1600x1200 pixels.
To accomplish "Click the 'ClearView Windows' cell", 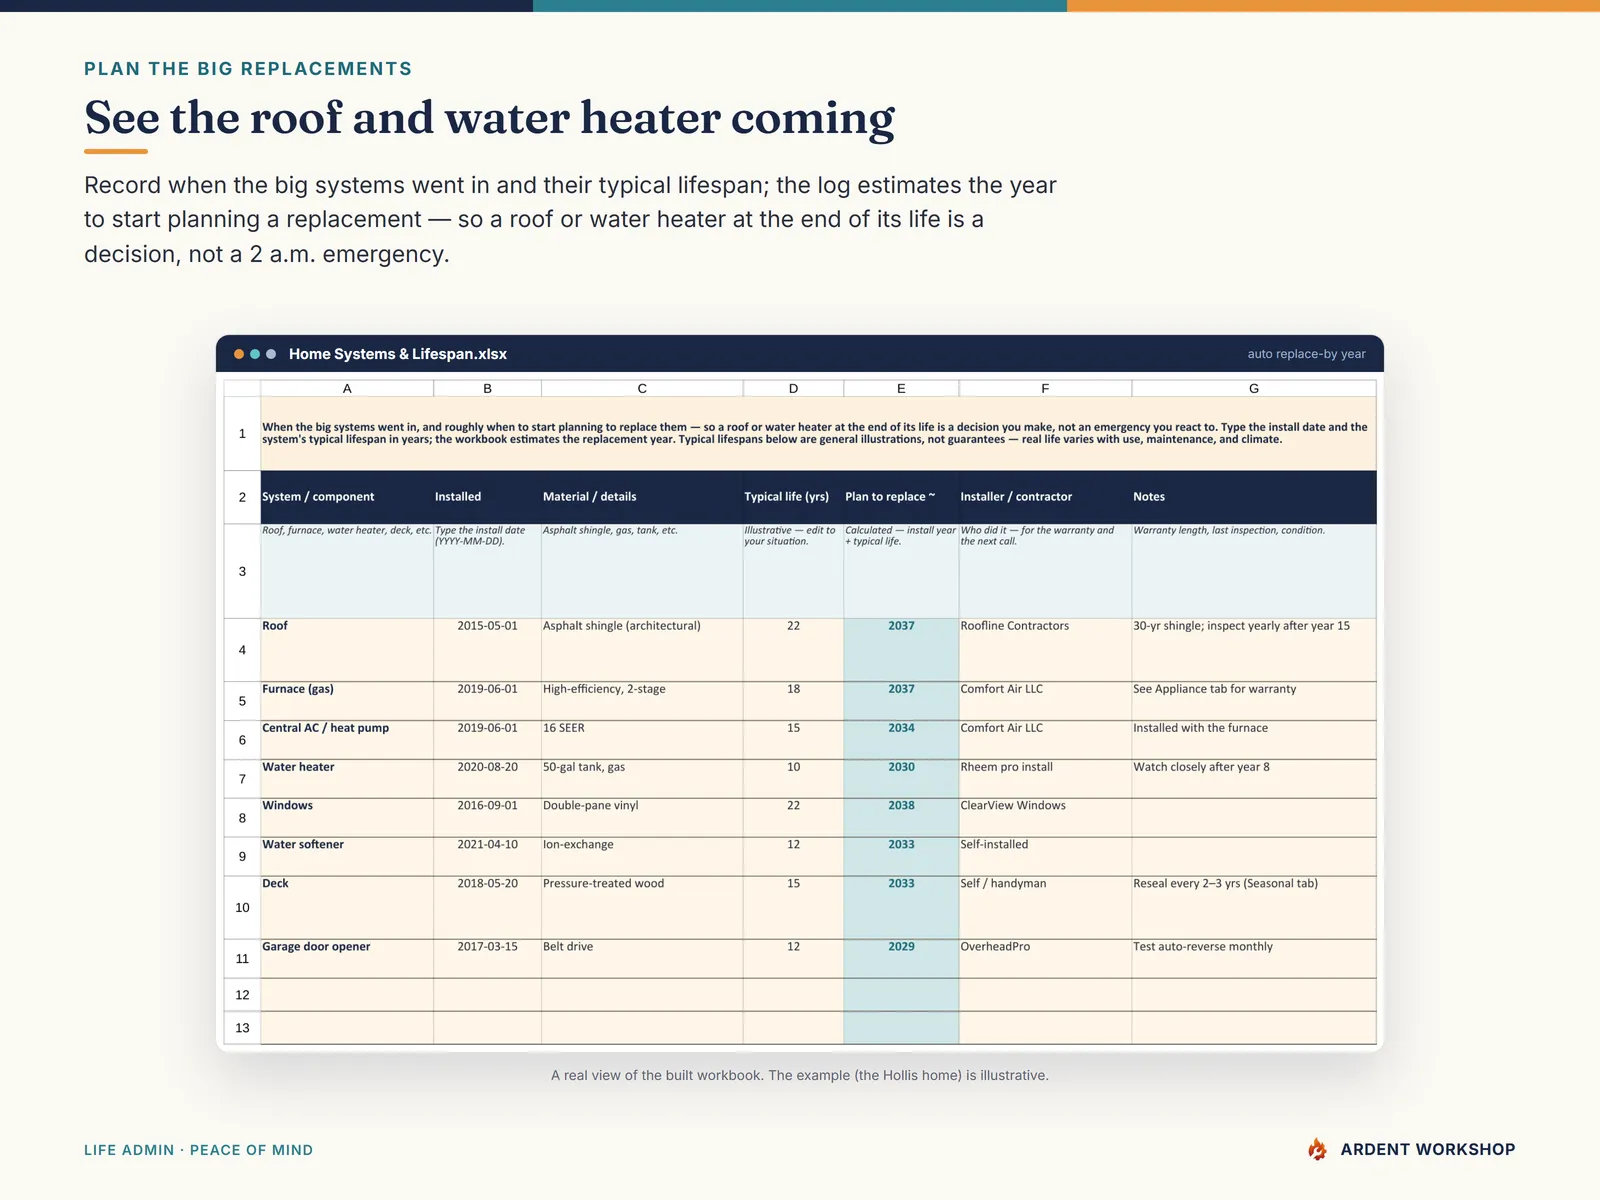I will pos(1045,818).
